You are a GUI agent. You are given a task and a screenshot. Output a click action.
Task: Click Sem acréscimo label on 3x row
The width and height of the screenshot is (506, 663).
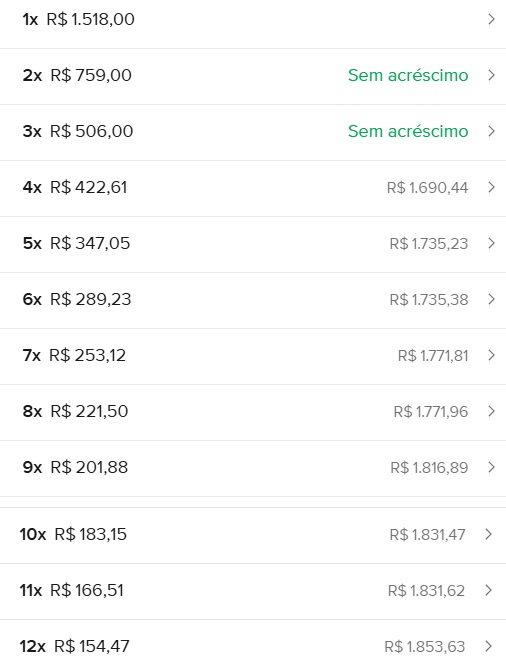[x=408, y=131]
